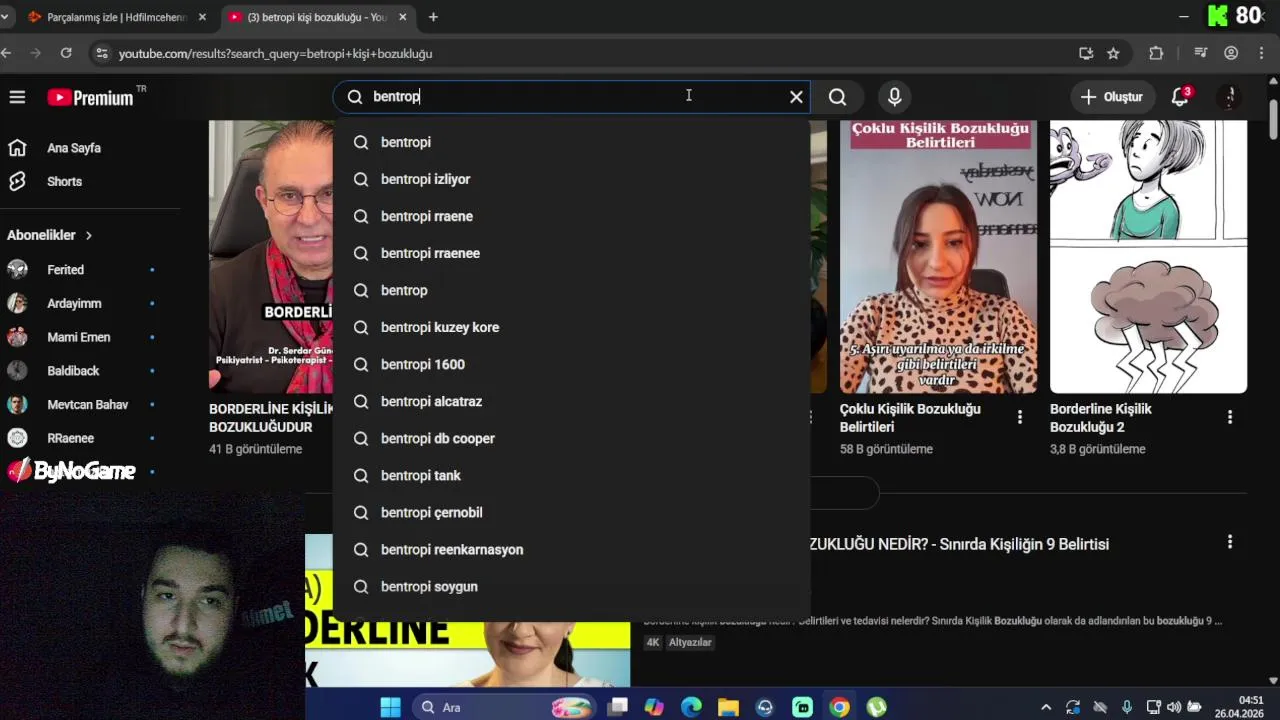Reload the current page

[x=66, y=53]
